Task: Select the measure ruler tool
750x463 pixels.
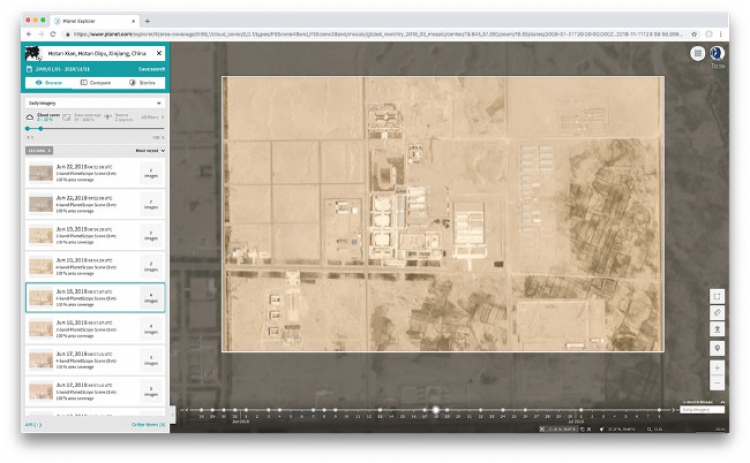Action: click(717, 313)
